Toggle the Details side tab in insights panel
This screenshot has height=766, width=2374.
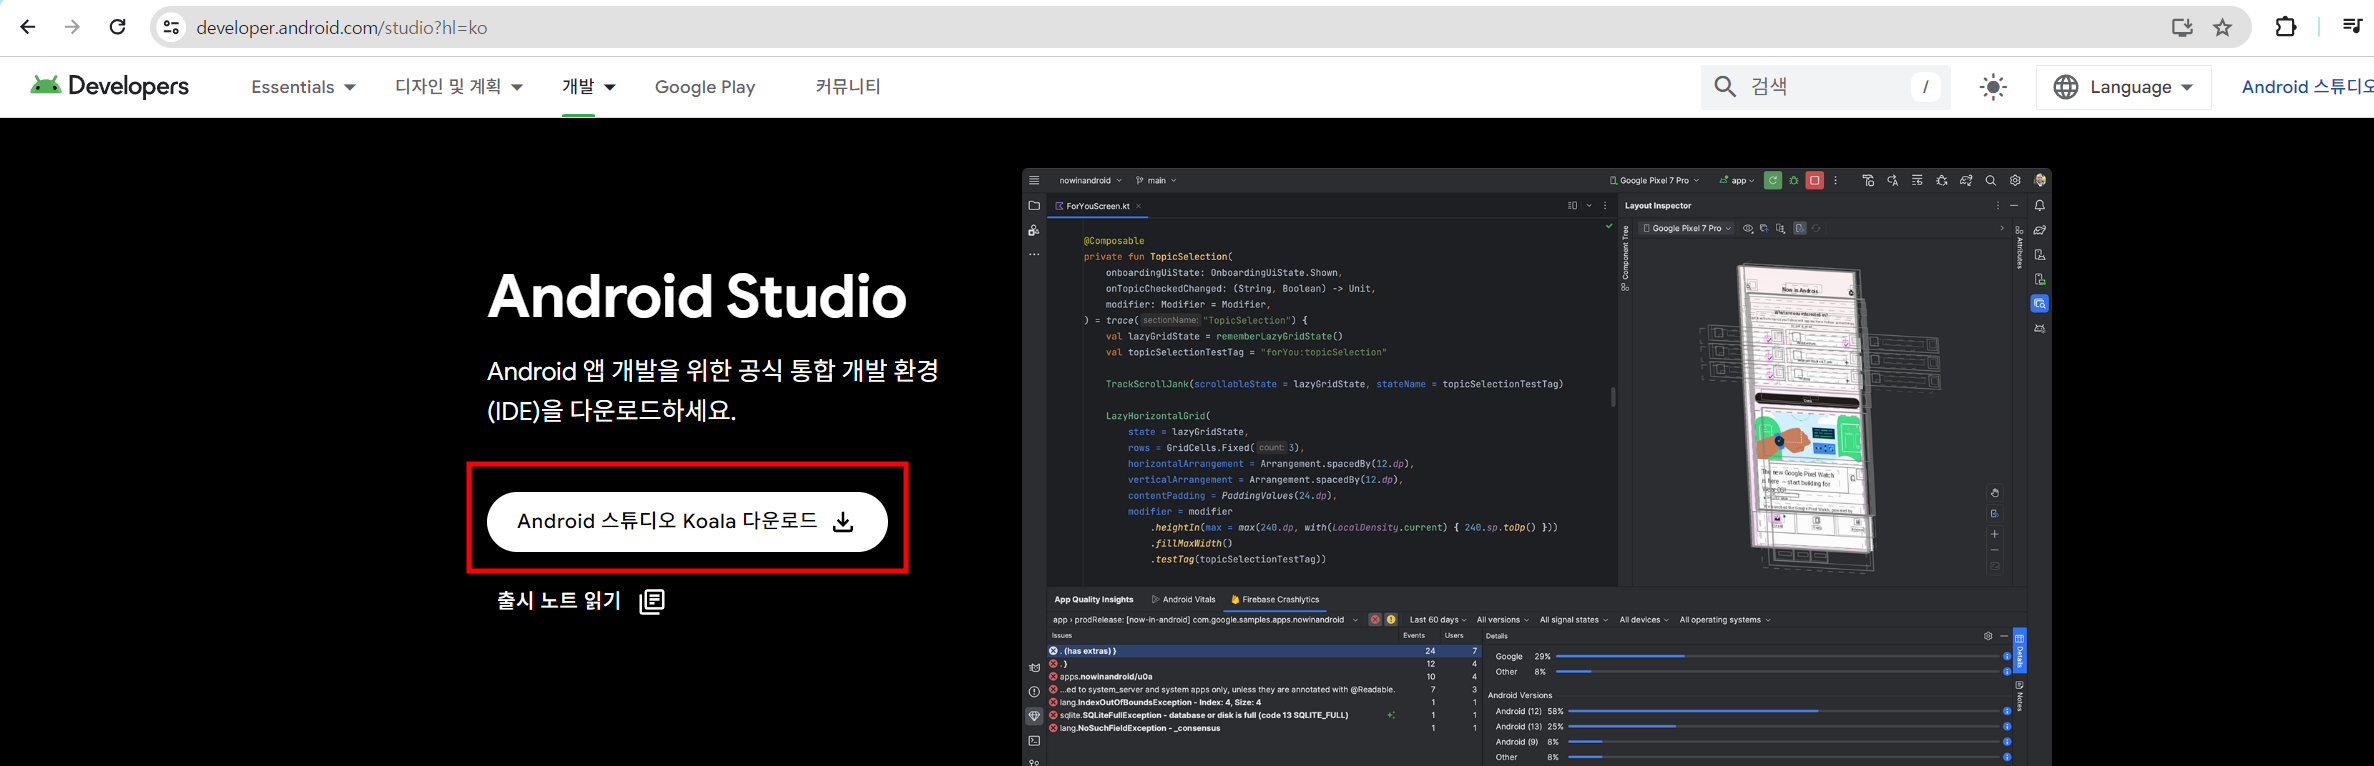pyautogui.click(x=2020, y=651)
